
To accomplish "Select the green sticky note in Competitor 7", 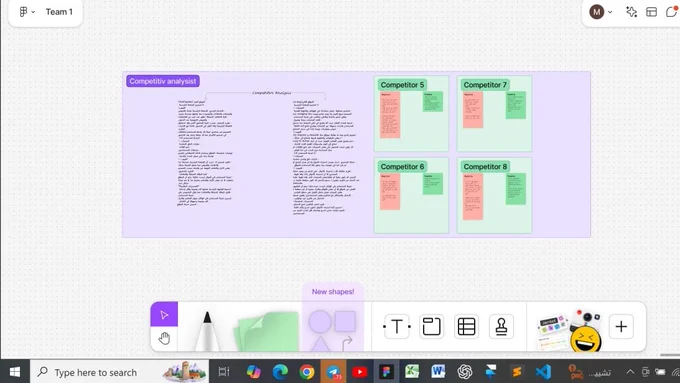I will (516, 105).
